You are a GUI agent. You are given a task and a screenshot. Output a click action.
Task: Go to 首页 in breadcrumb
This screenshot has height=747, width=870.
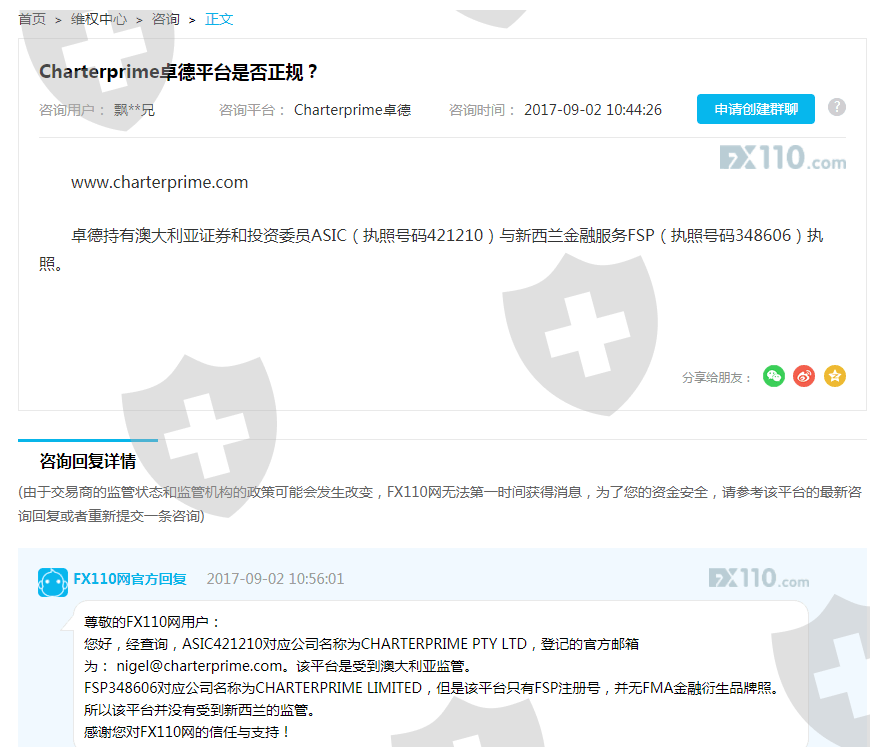pos(32,19)
